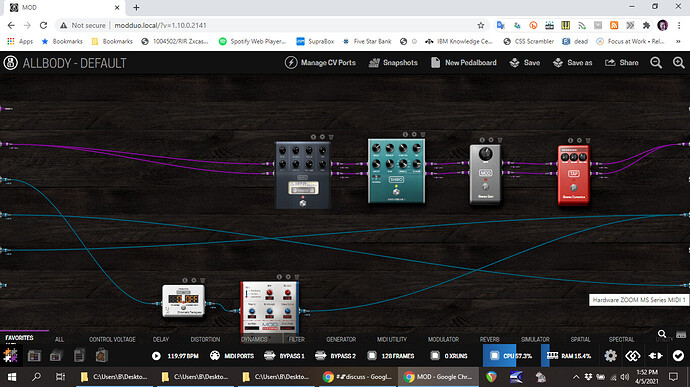This screenshot has height=387, width=690.
Task: Open settings gear of dark blue pedal
Action: tap(322, 137)
